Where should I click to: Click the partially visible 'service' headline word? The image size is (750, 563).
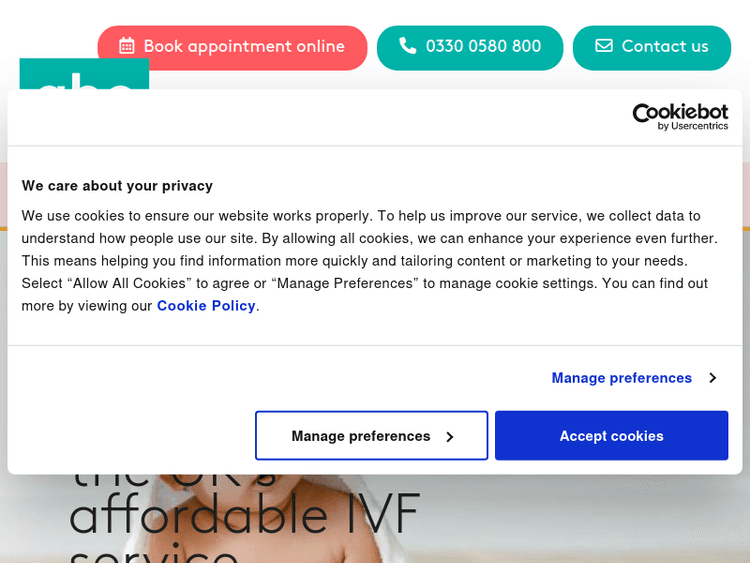click(x=154, y=554)
